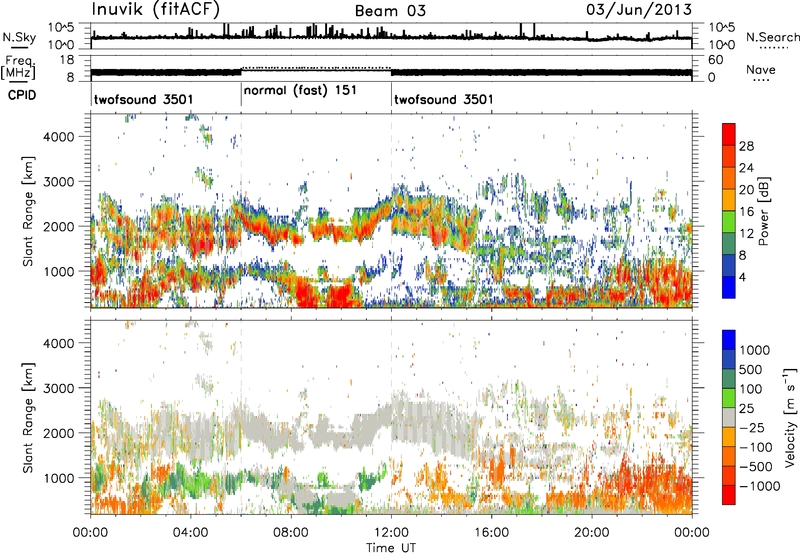Click the 'normal (fast) 151' CPID label
800x554 pixels.
301,91
